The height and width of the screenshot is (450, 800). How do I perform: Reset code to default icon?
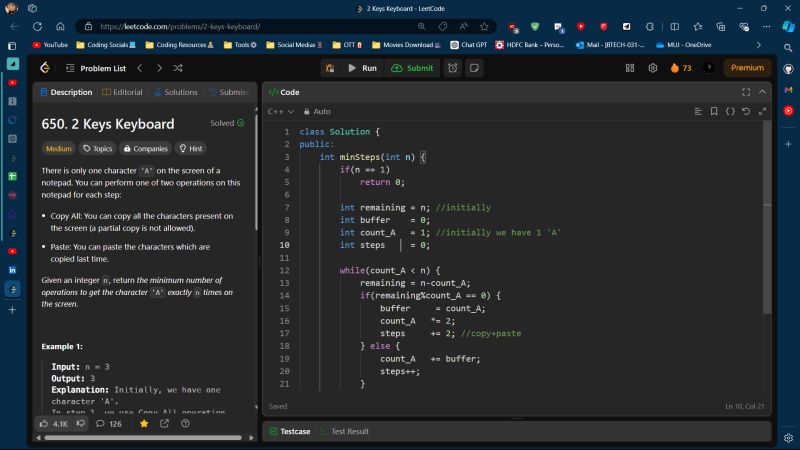(746, 111)
